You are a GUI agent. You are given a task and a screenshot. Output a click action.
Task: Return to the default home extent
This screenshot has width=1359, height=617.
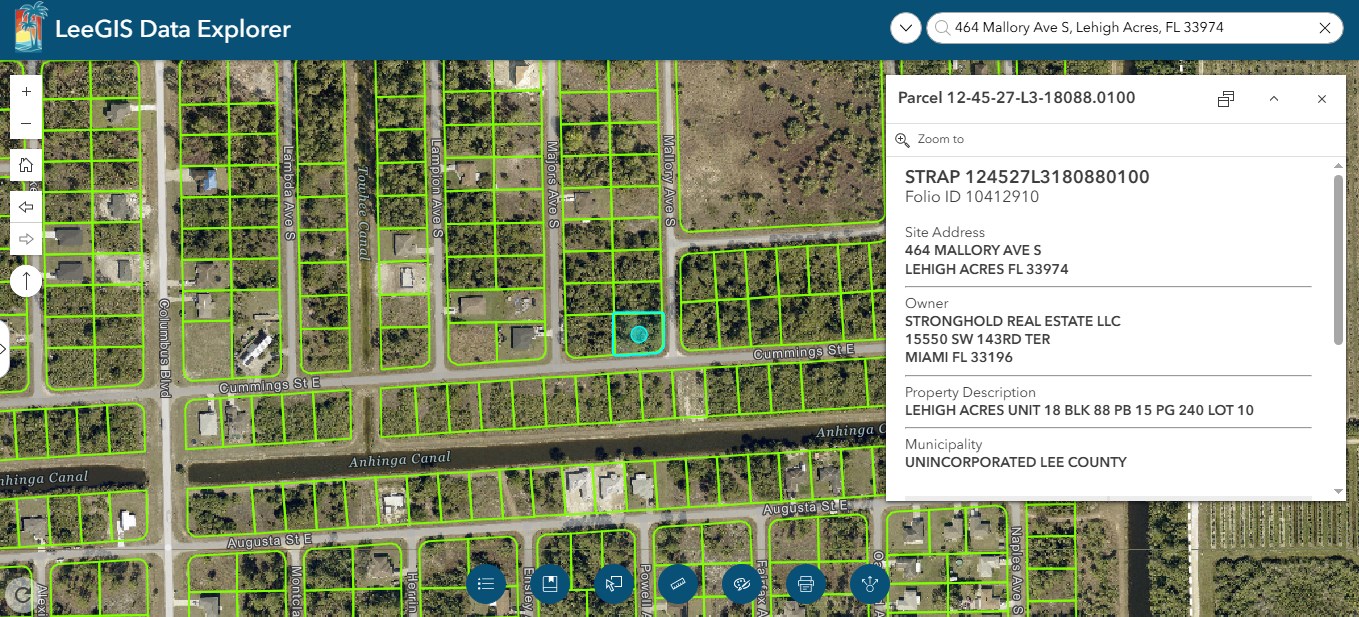coord(26,165)
